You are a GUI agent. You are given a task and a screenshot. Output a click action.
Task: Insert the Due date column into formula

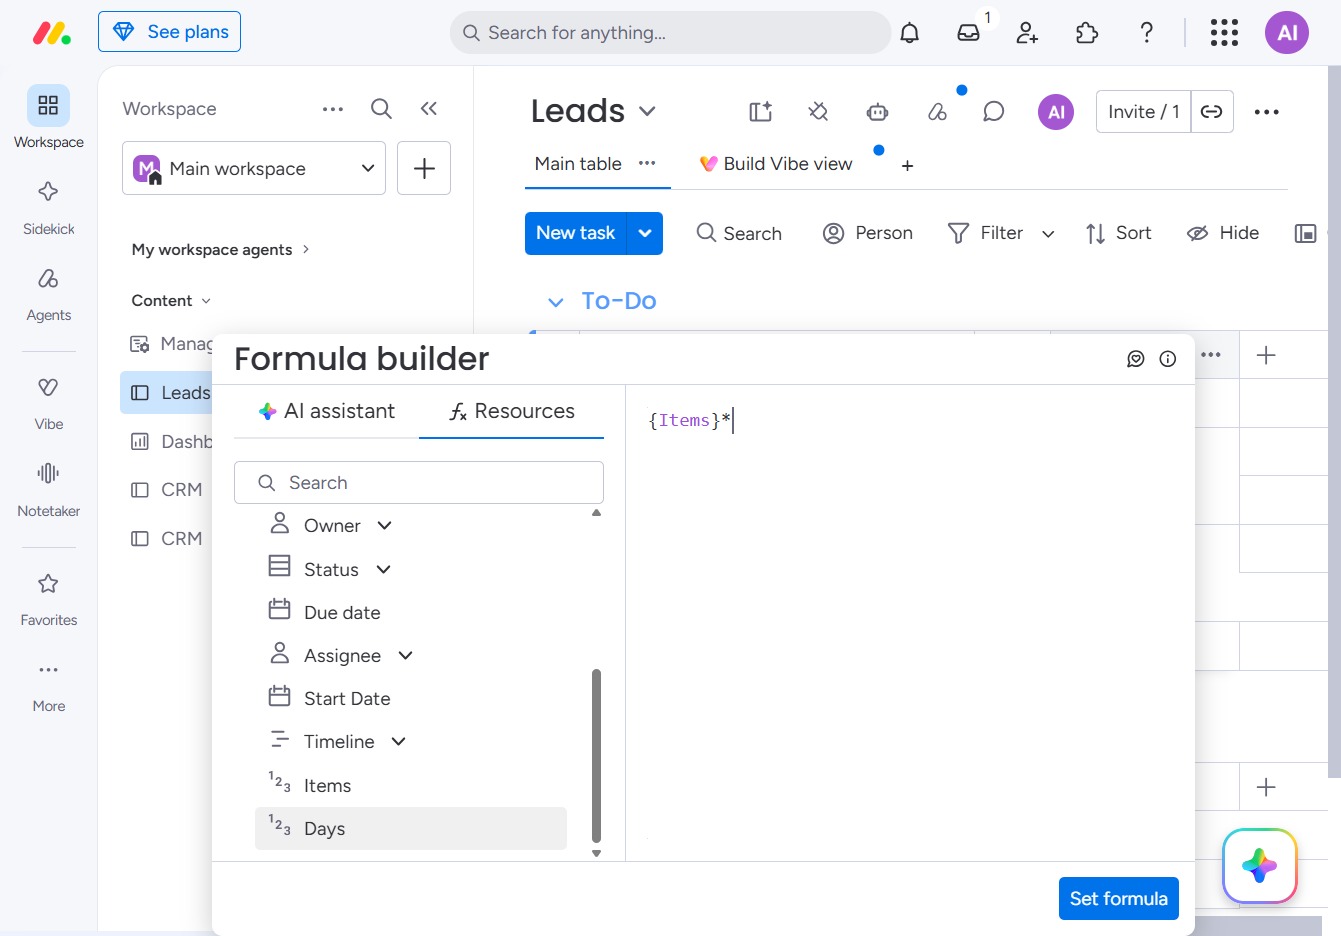(410, 612)
